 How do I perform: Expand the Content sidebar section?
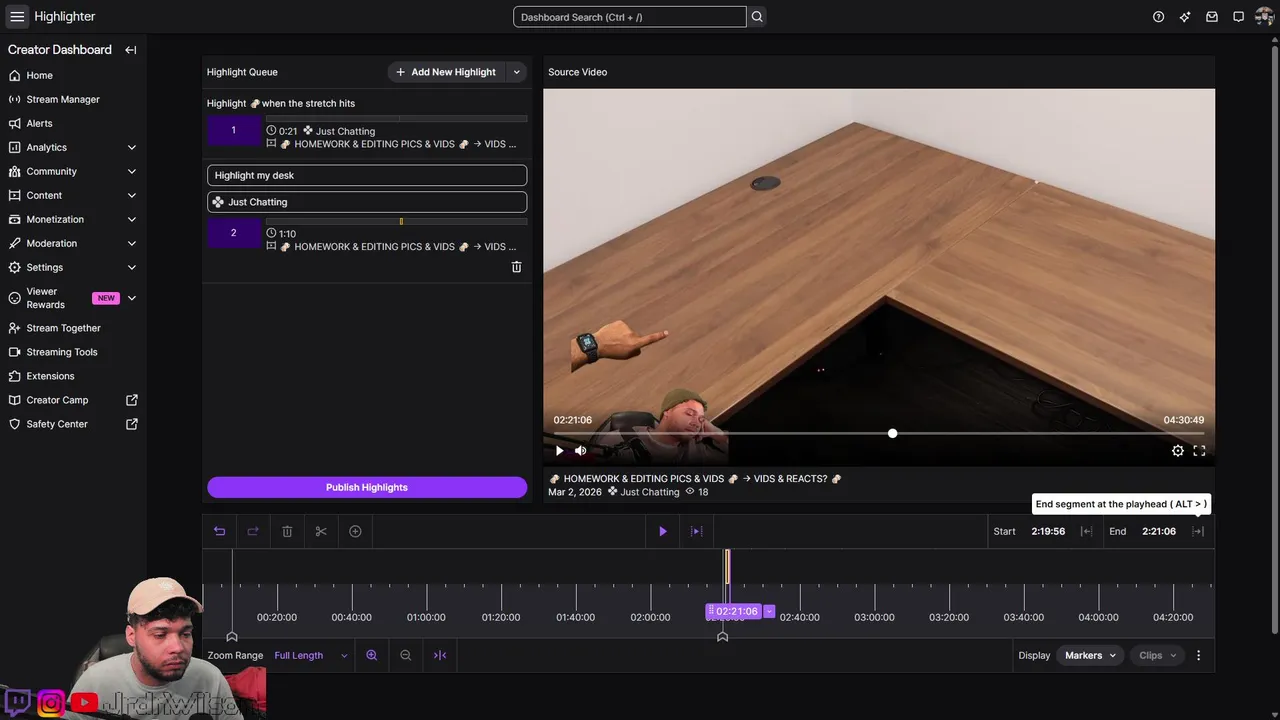(x=132, y=195)
